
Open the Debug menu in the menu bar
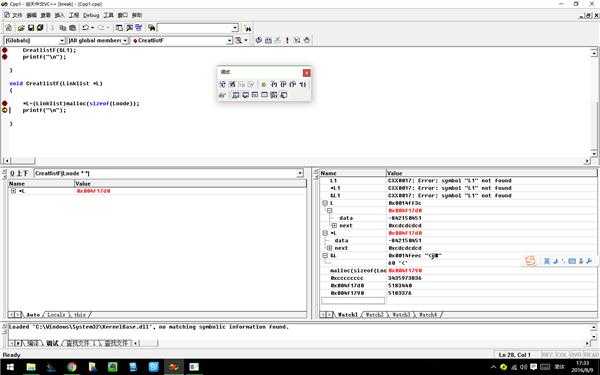91,15
